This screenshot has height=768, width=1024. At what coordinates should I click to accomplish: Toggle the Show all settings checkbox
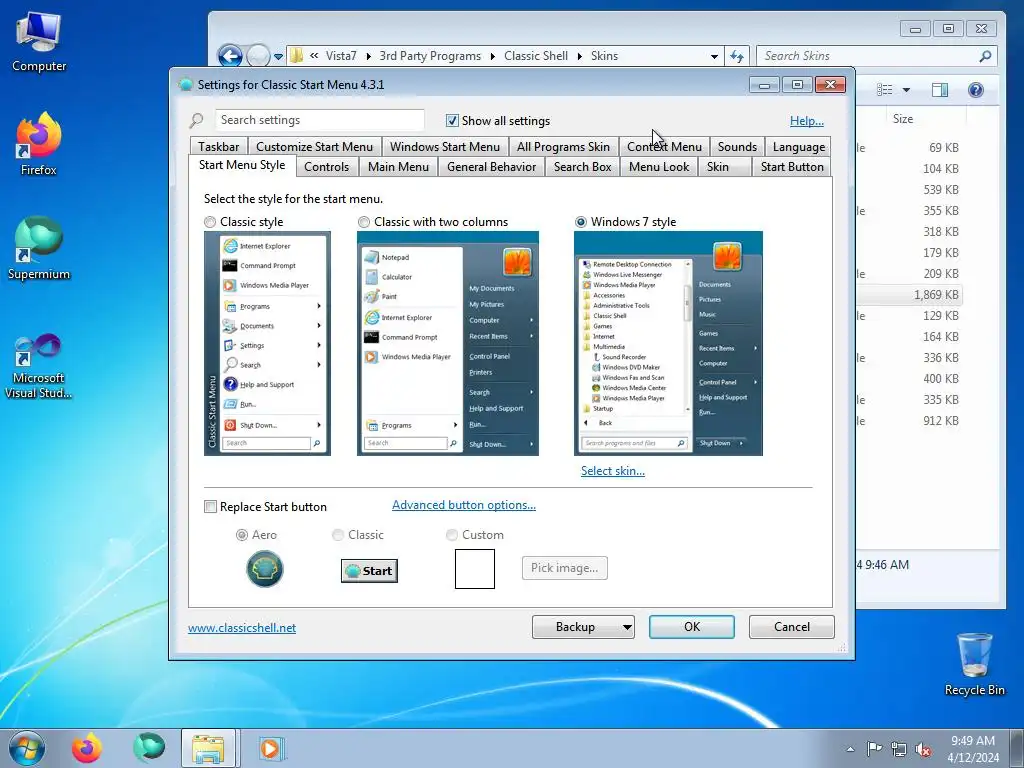(x=452, y=120)
